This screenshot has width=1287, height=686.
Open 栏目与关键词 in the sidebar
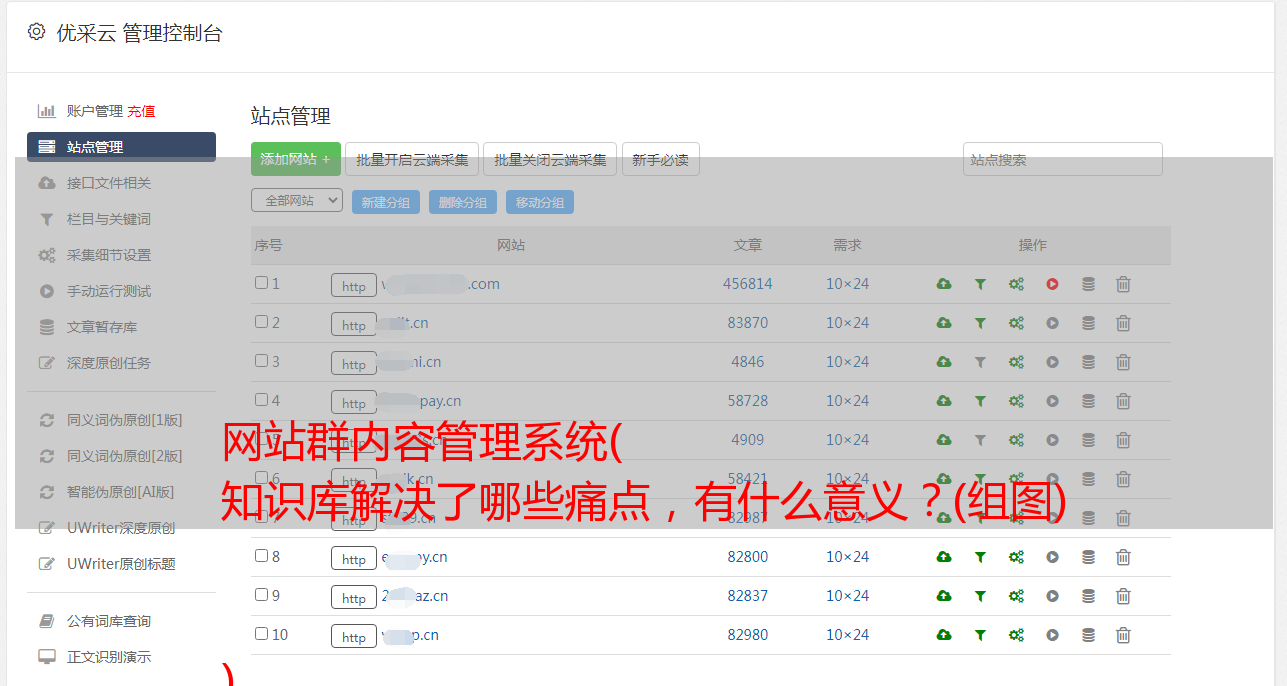[x=109, y=219]
